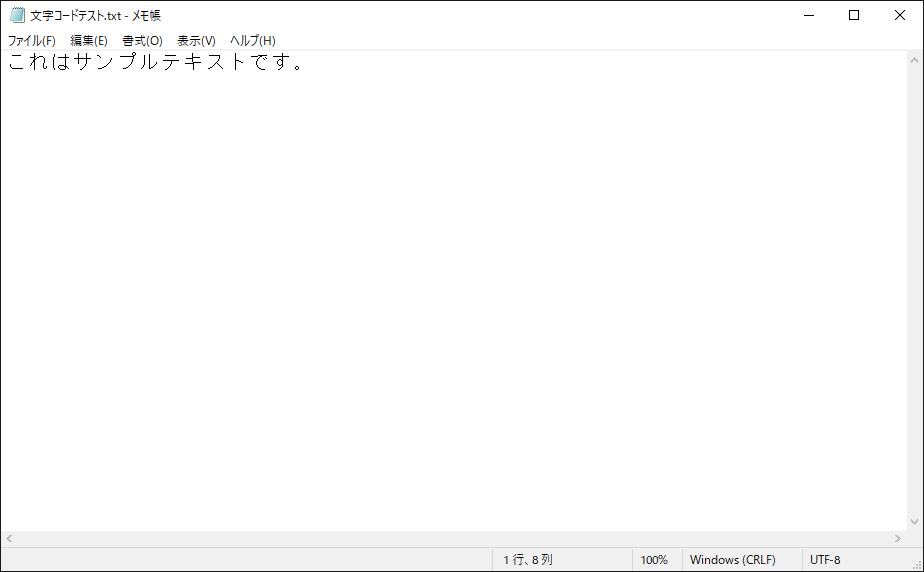This screenshot has height=572, width=924.
Task: Click the Windows (CRLF) status field
Action: [x=732, y=560]
